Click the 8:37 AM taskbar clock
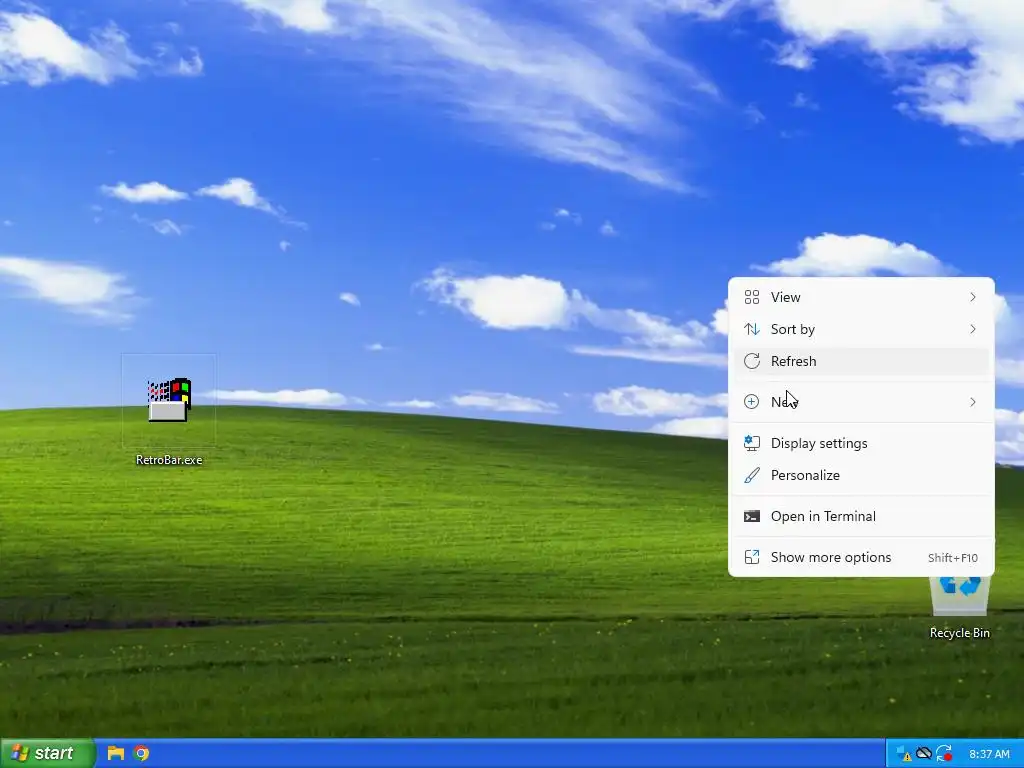1024x768 pixels. pos(989,754)
